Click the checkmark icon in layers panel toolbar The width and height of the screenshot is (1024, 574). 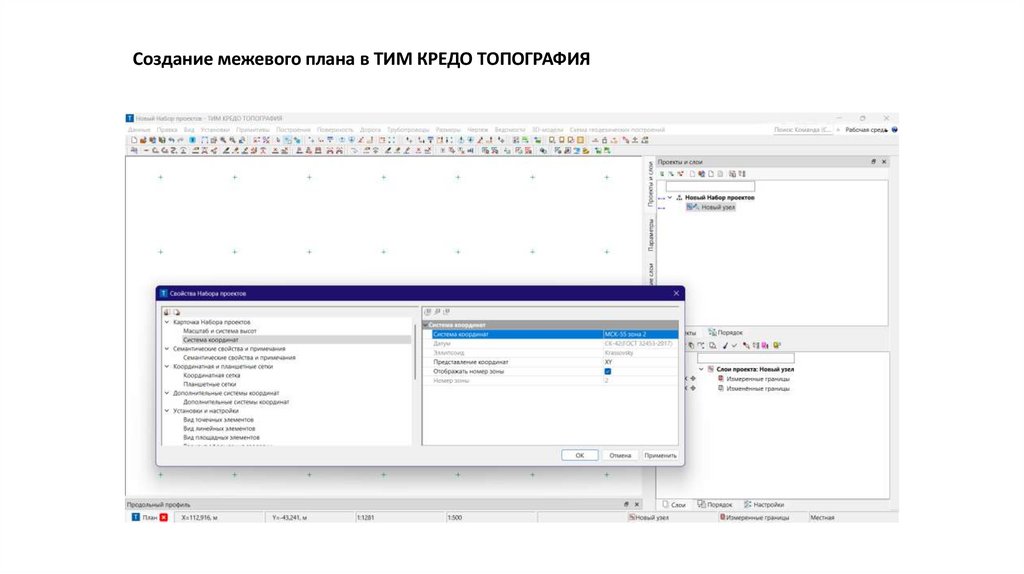pos(734,345)
